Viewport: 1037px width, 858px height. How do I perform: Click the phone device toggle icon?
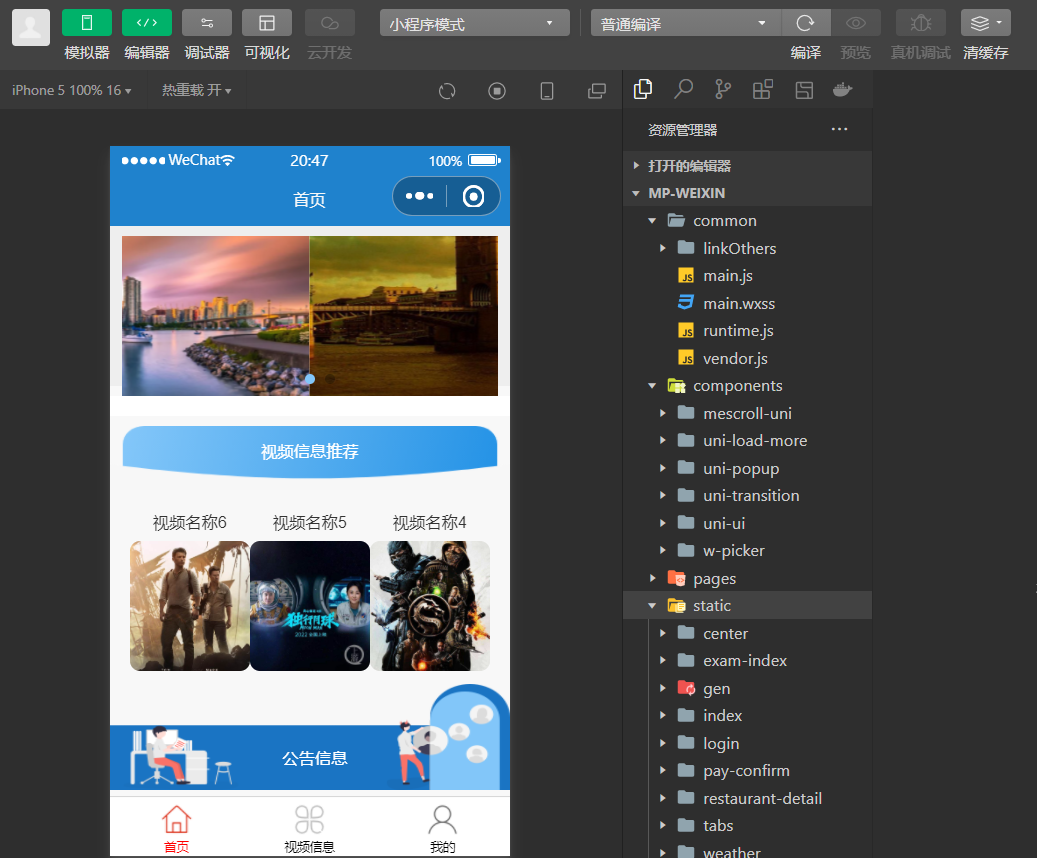(x=547, y=91)
